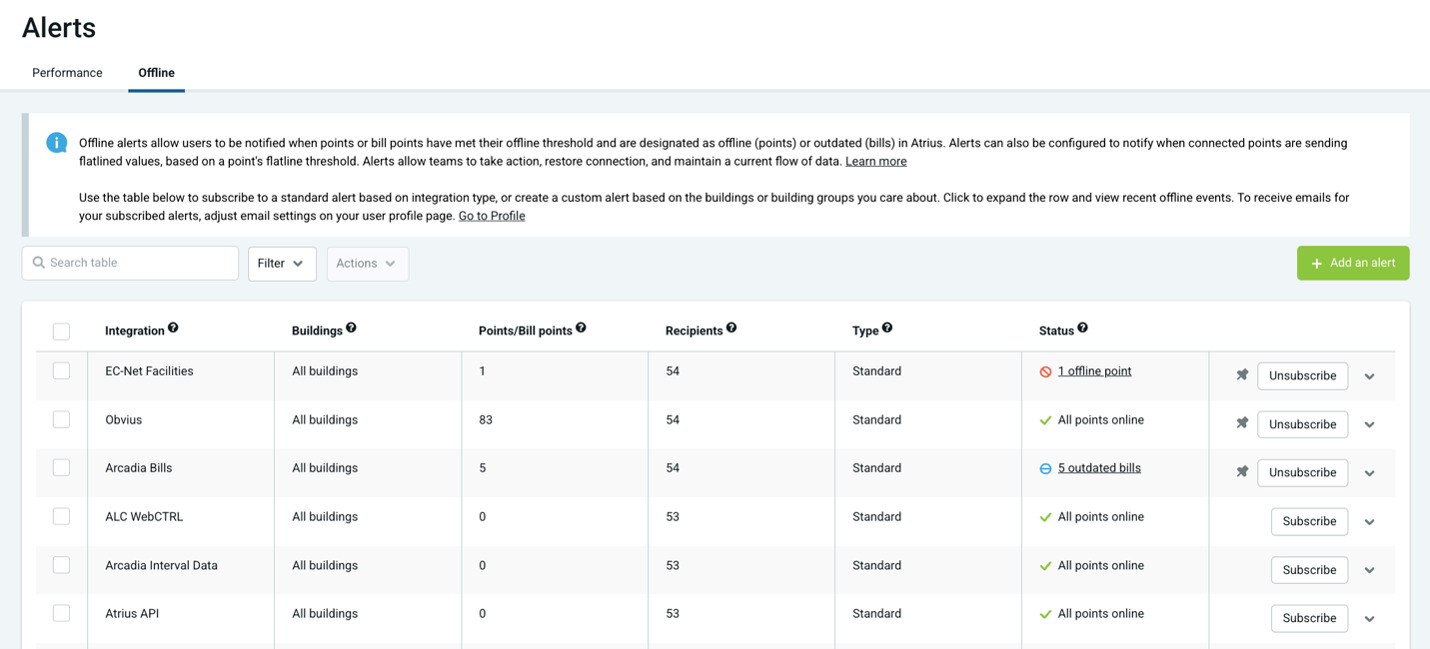Click the Integration column header
Viewport: 1430px width, 649px height.
pyautogui.click(x=135, y=330)
